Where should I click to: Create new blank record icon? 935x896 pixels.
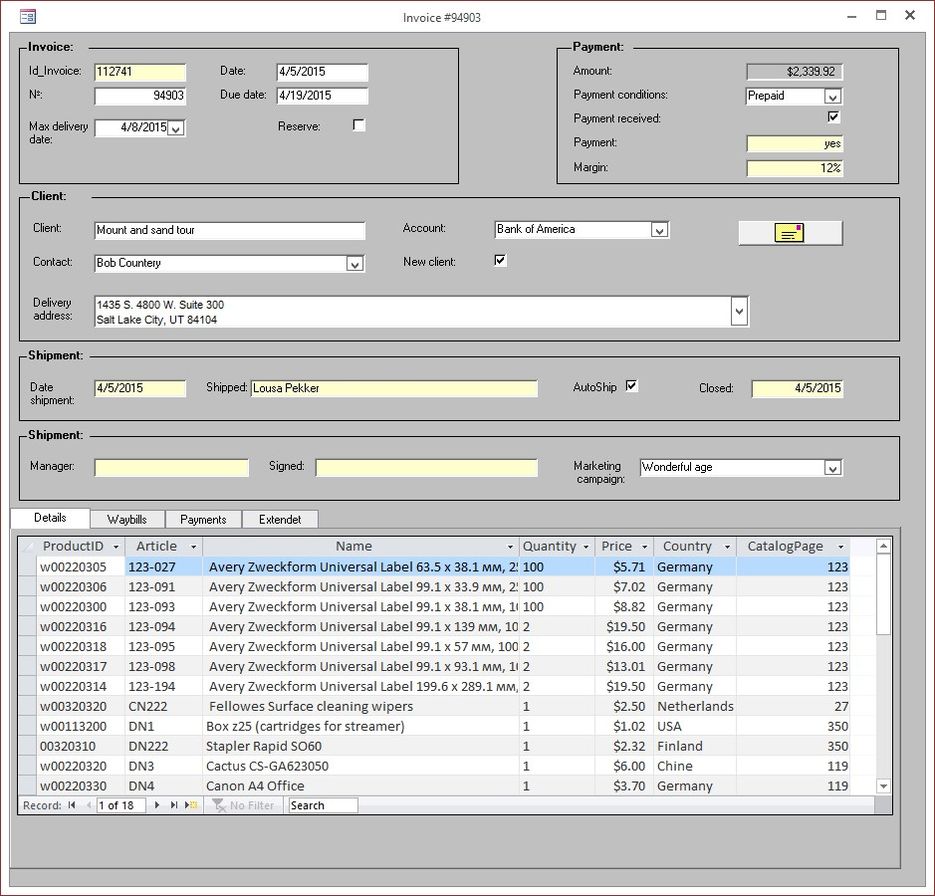(191, 805)
